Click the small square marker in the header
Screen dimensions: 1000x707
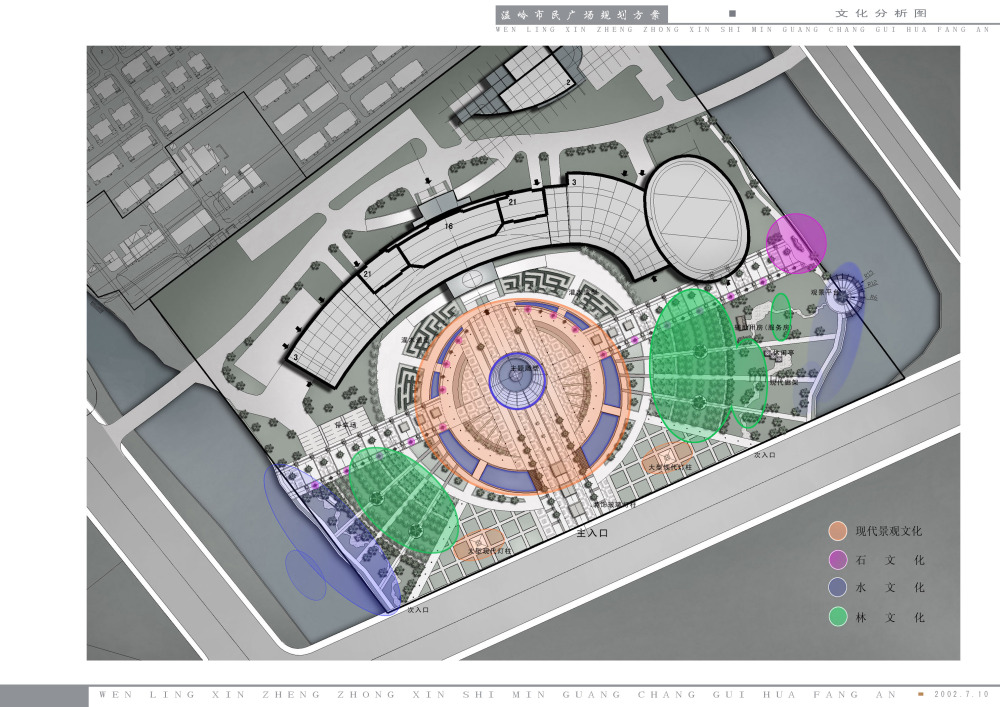(x=732, y=14)
